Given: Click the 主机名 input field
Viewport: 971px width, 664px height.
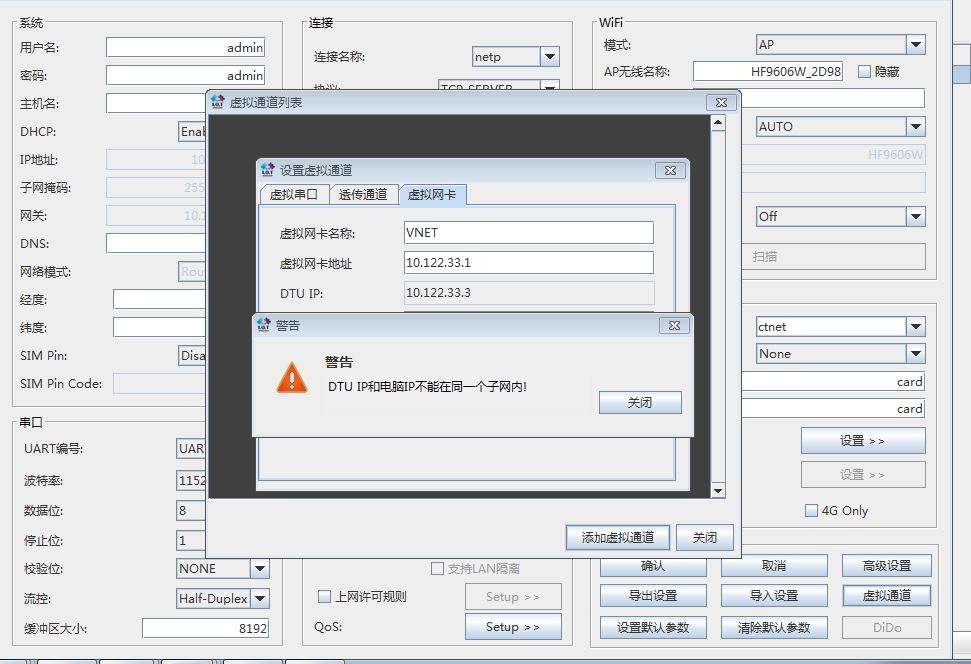Looking at the screenshot, I should click(156, 103).
